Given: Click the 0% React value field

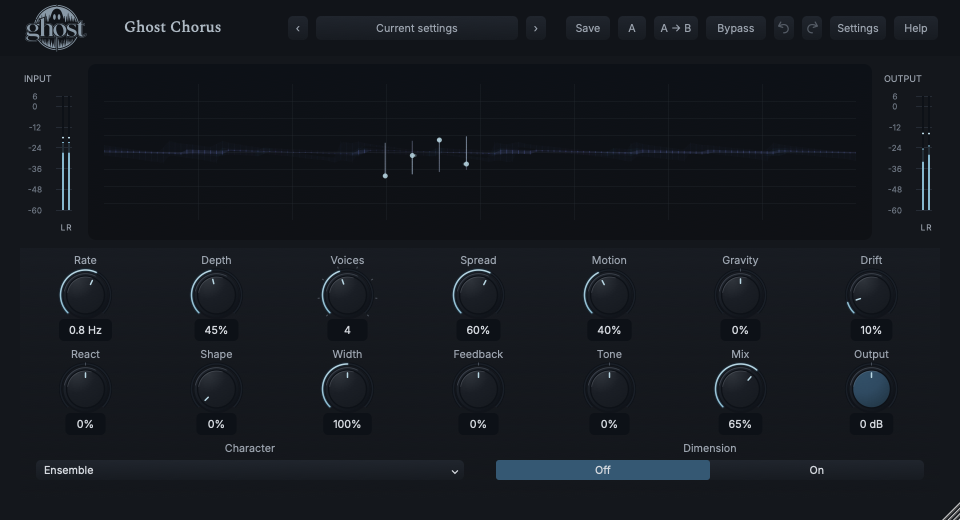Looking at the screenshot, I should 85,424.
